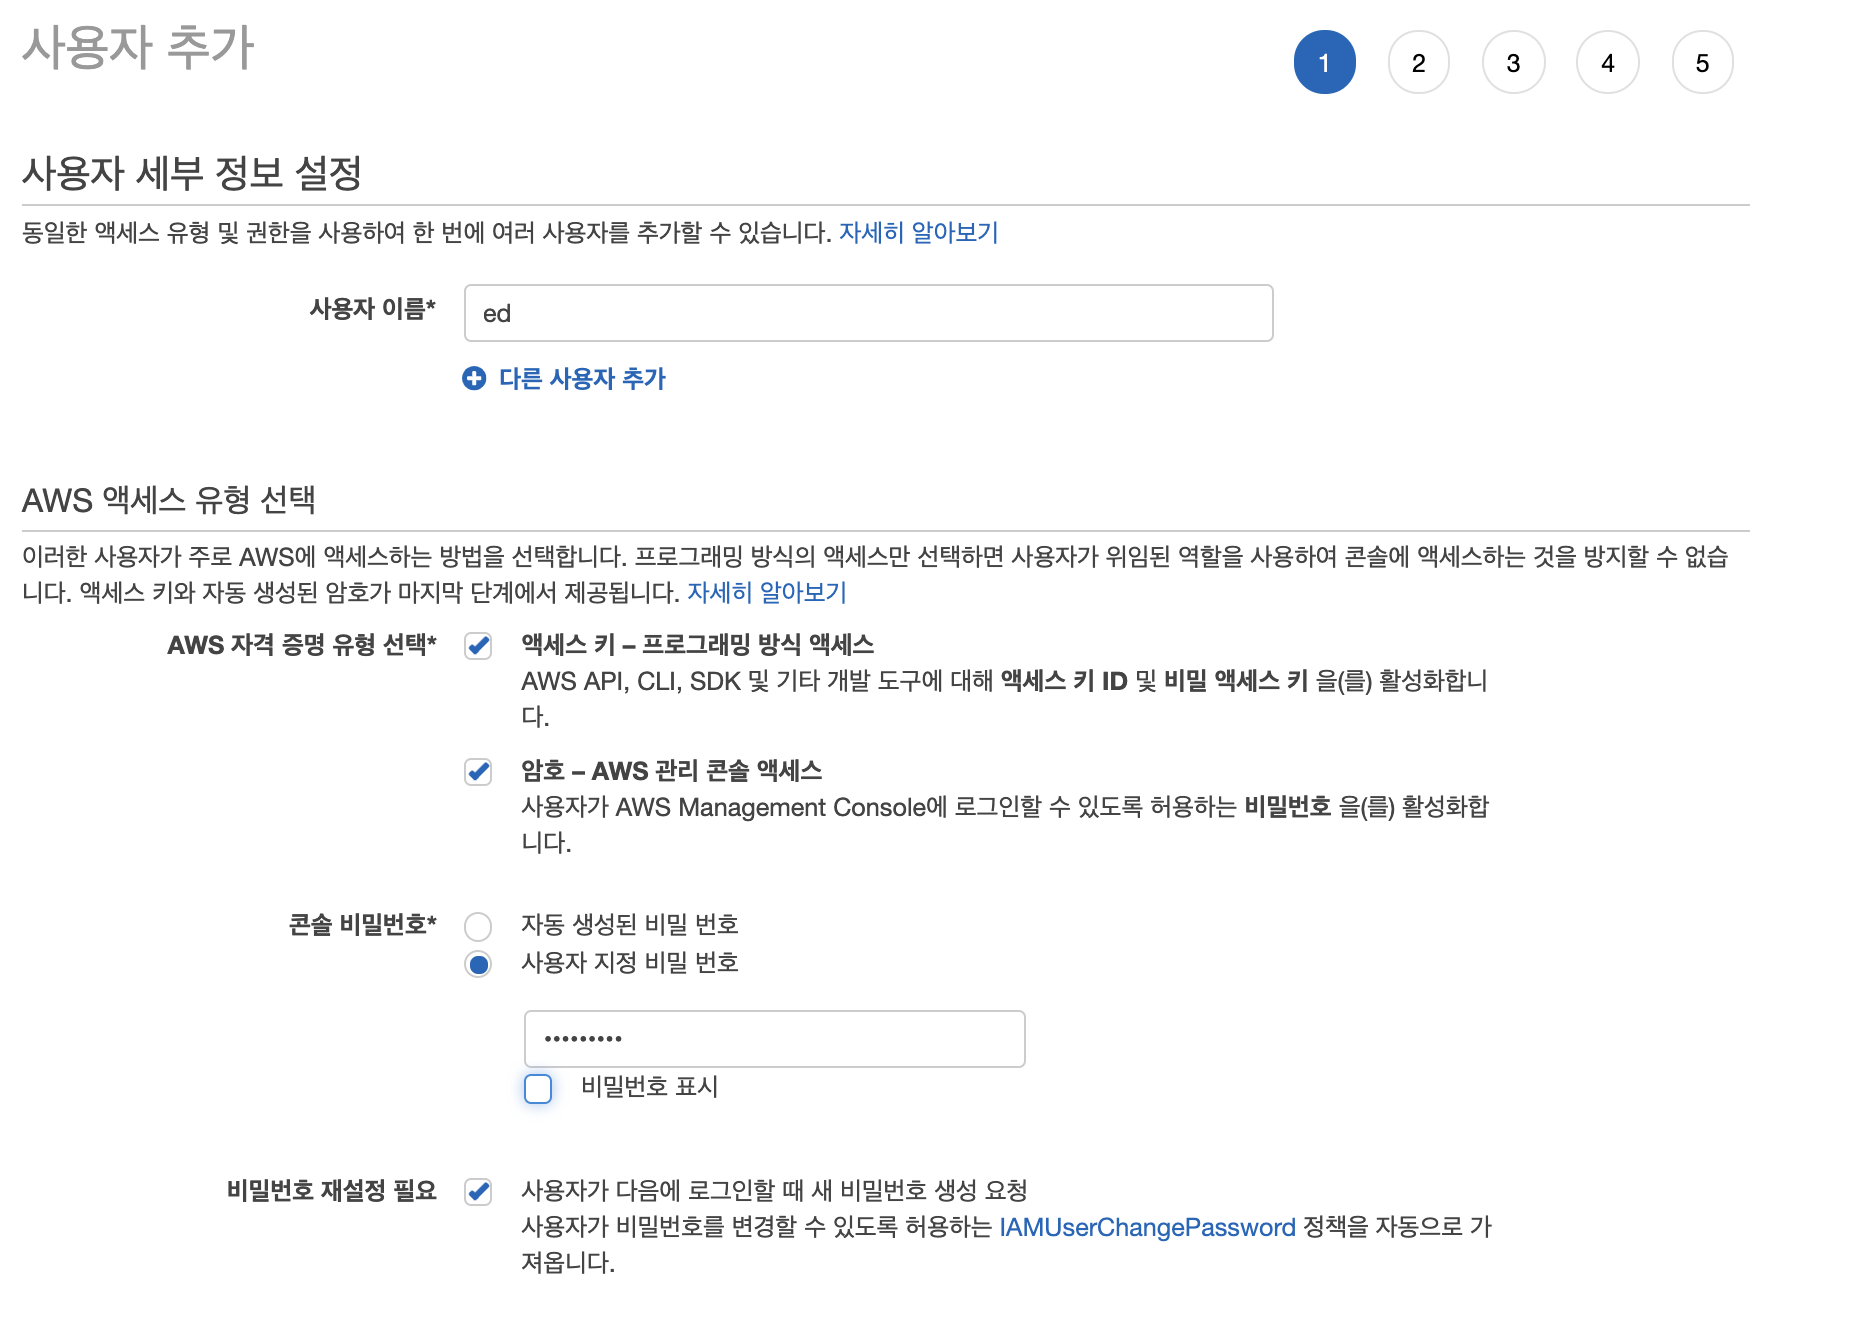
Task: Uncheck 암호 AWS 관리 콘솔 액세스 checkbox
Action: click(478, 772)
